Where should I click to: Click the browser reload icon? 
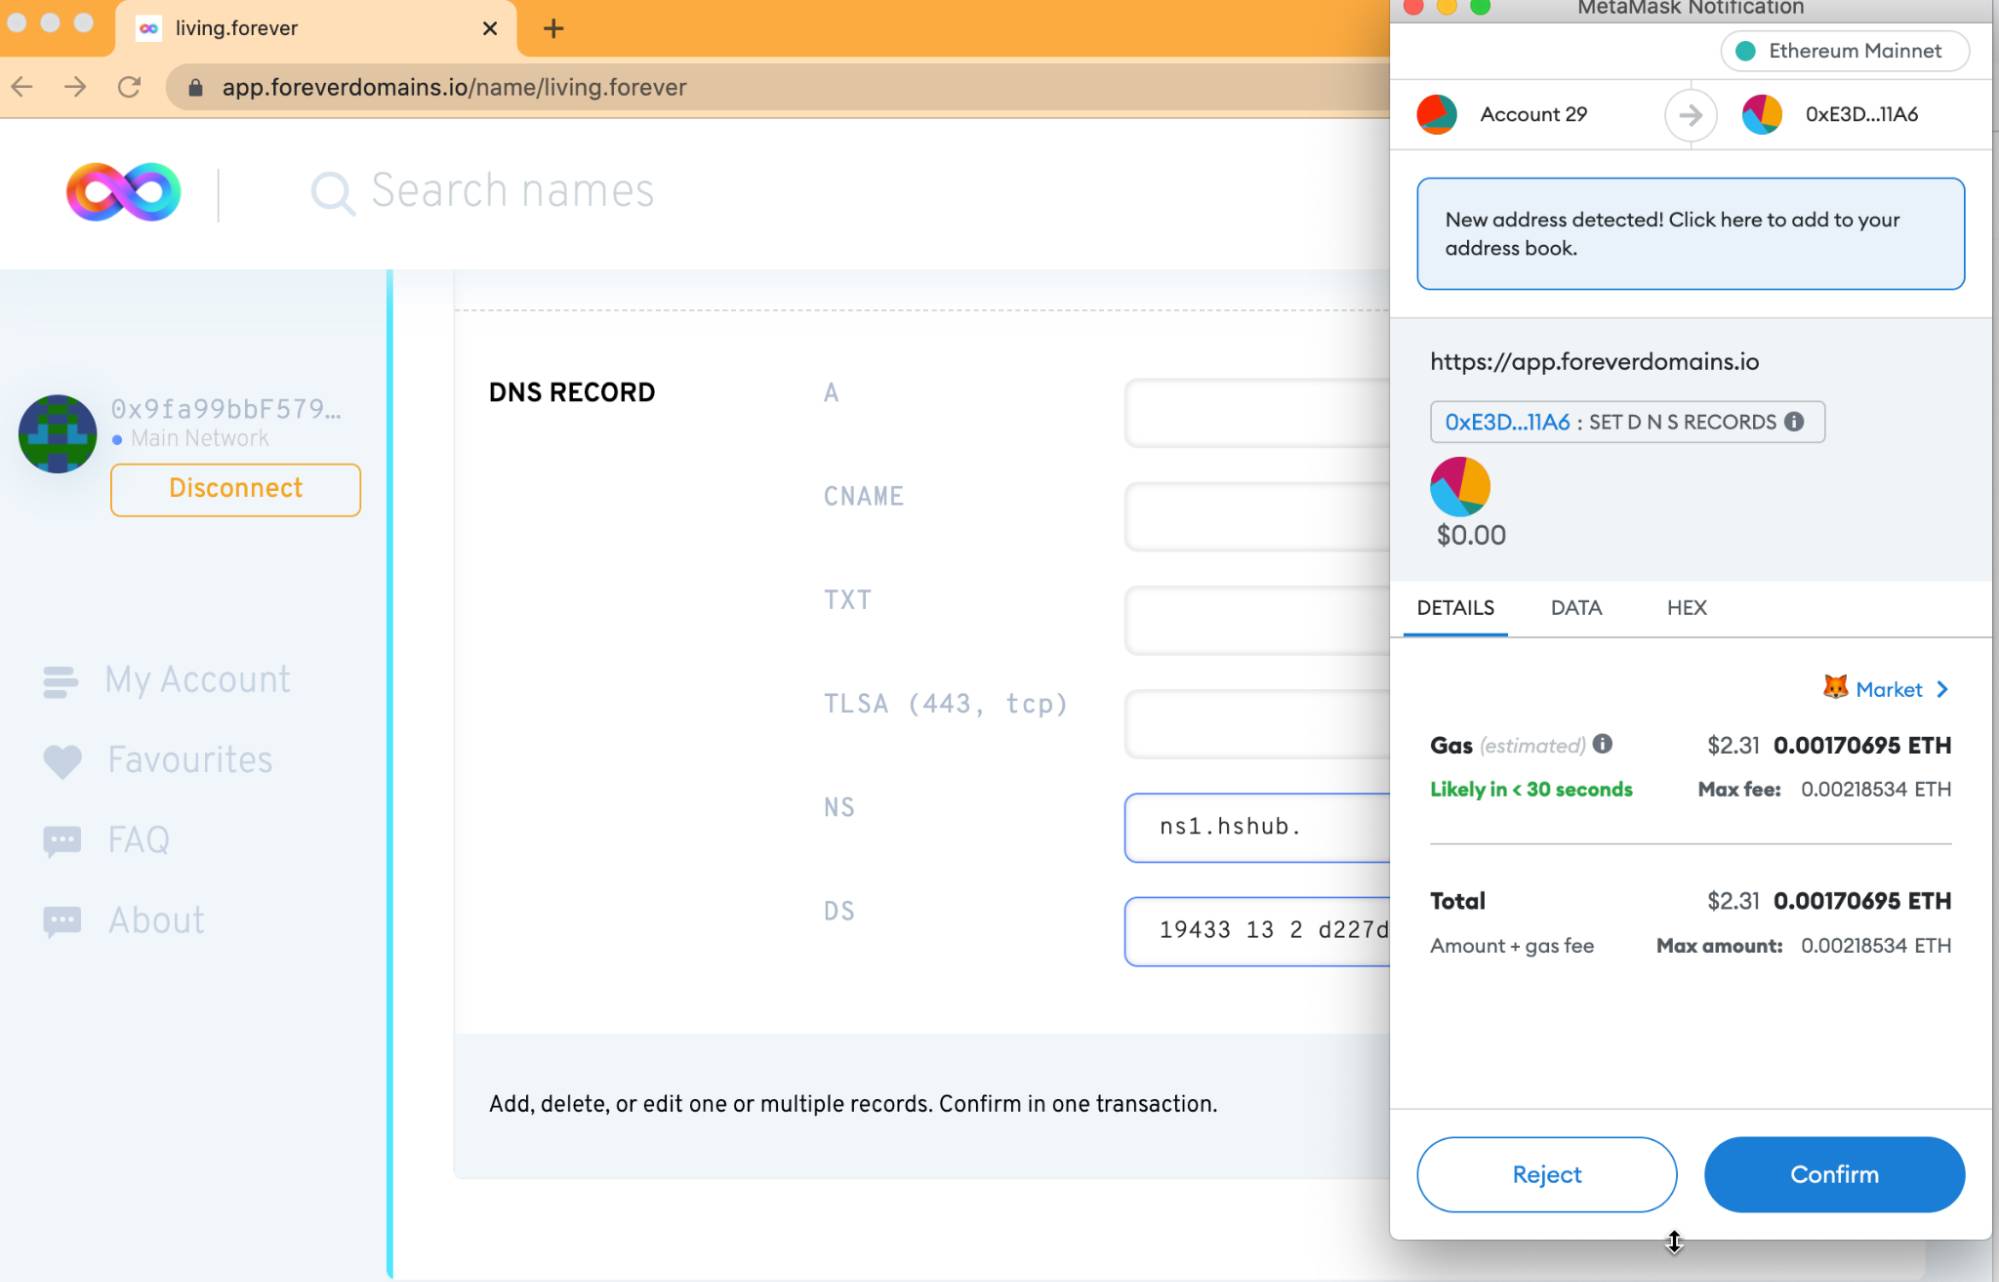[x=129, y=87]
